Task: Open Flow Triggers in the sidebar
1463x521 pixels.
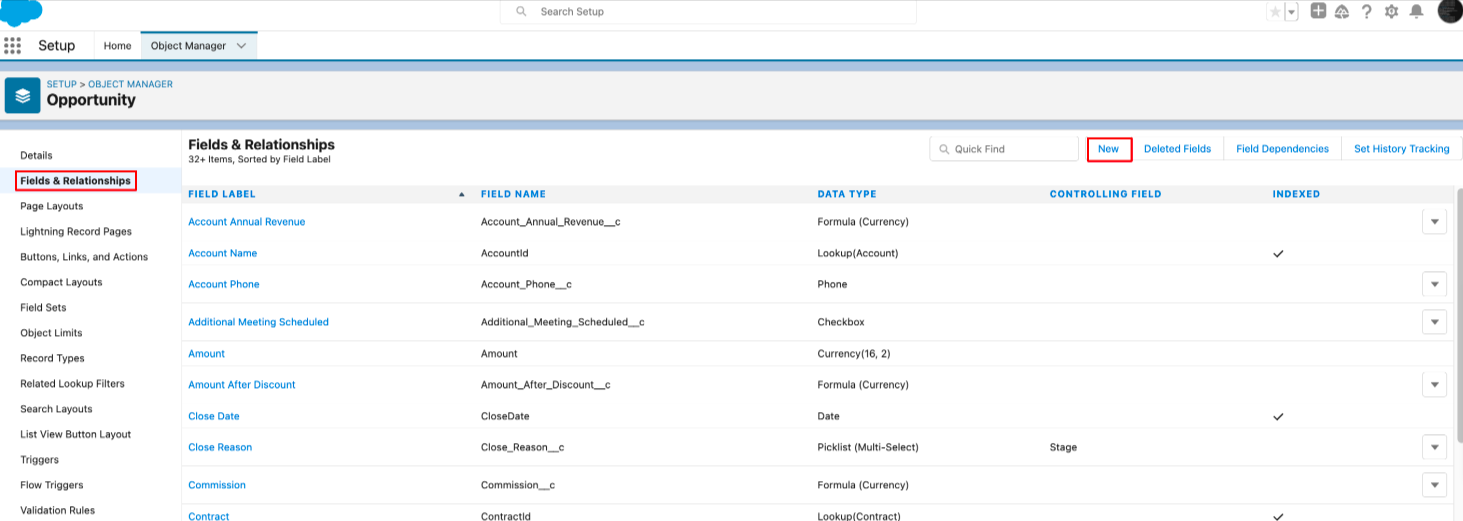Action: (x=51, y=485)
